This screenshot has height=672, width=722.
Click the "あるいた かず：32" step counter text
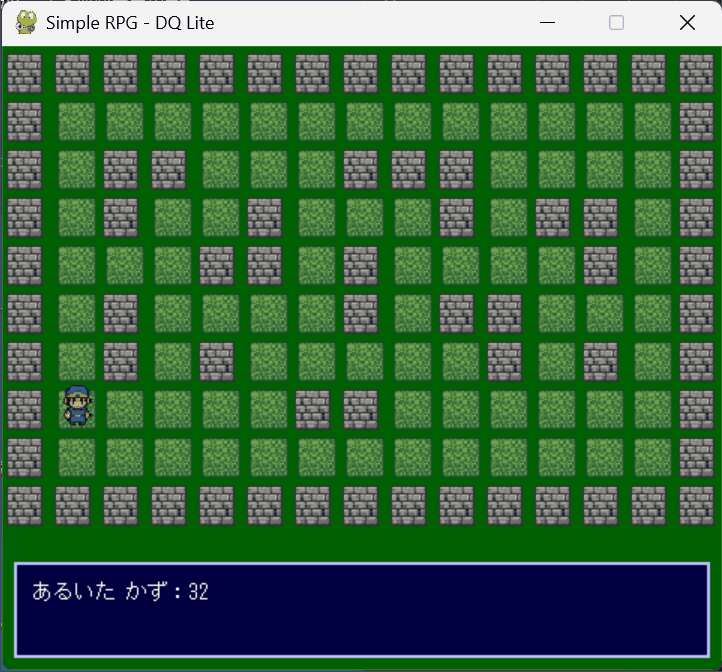(x=120, y=591)
